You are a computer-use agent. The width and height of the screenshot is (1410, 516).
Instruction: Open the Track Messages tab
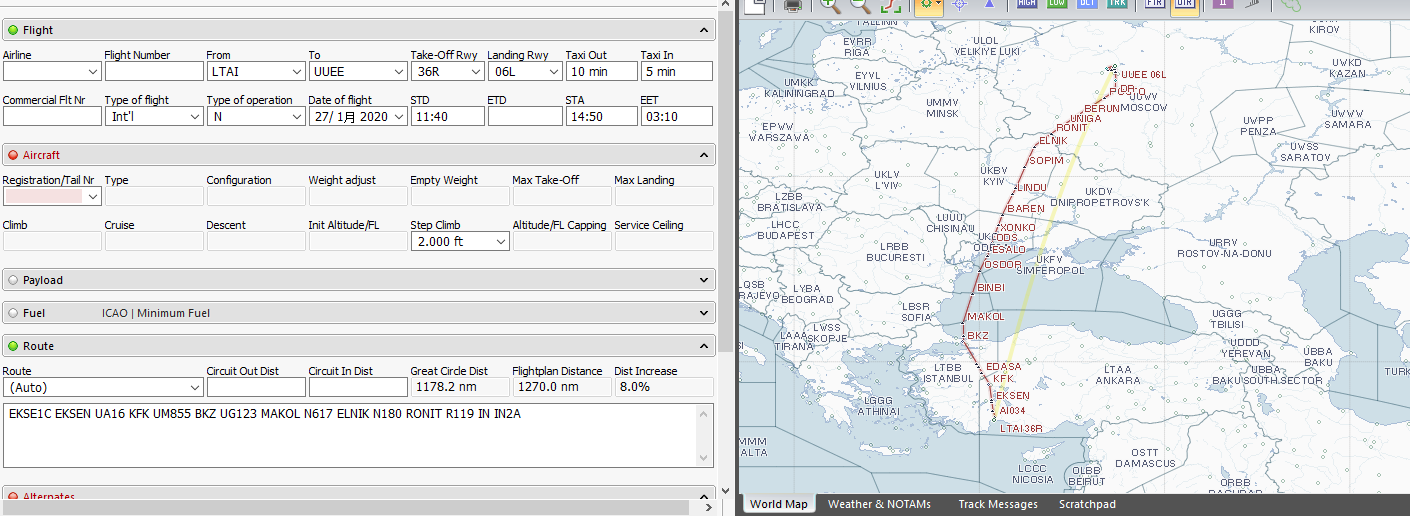pos(997,504)
